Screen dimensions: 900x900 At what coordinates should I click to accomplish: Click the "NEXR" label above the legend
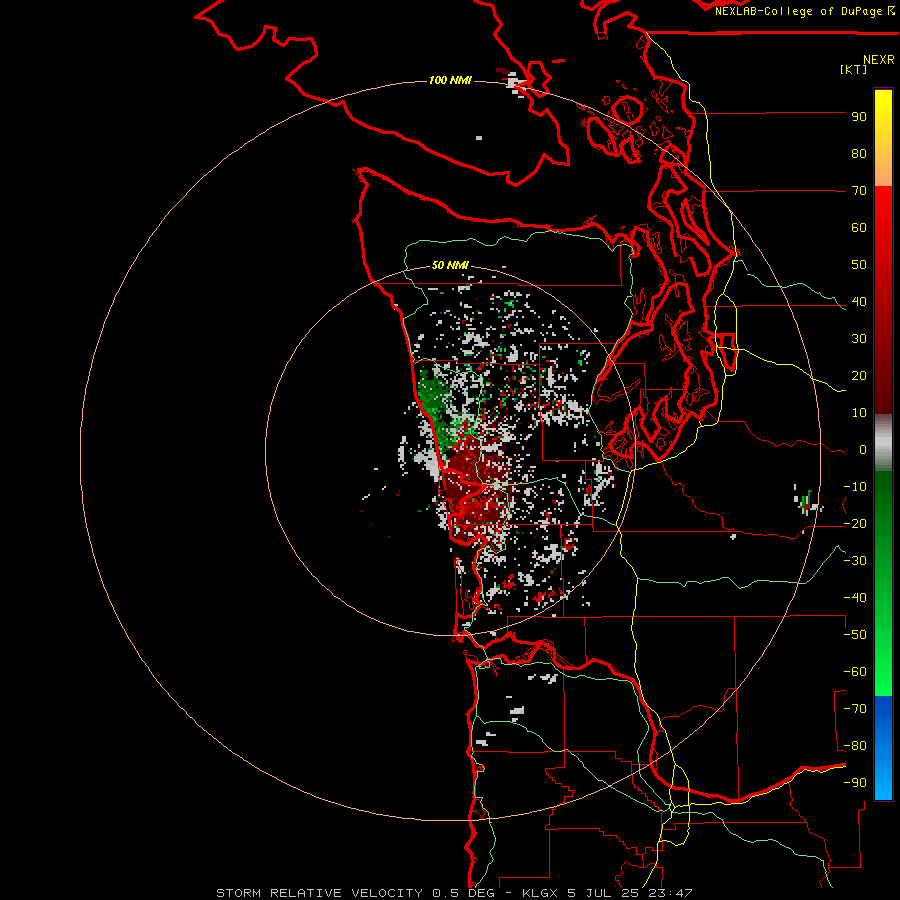pos(879,60)
